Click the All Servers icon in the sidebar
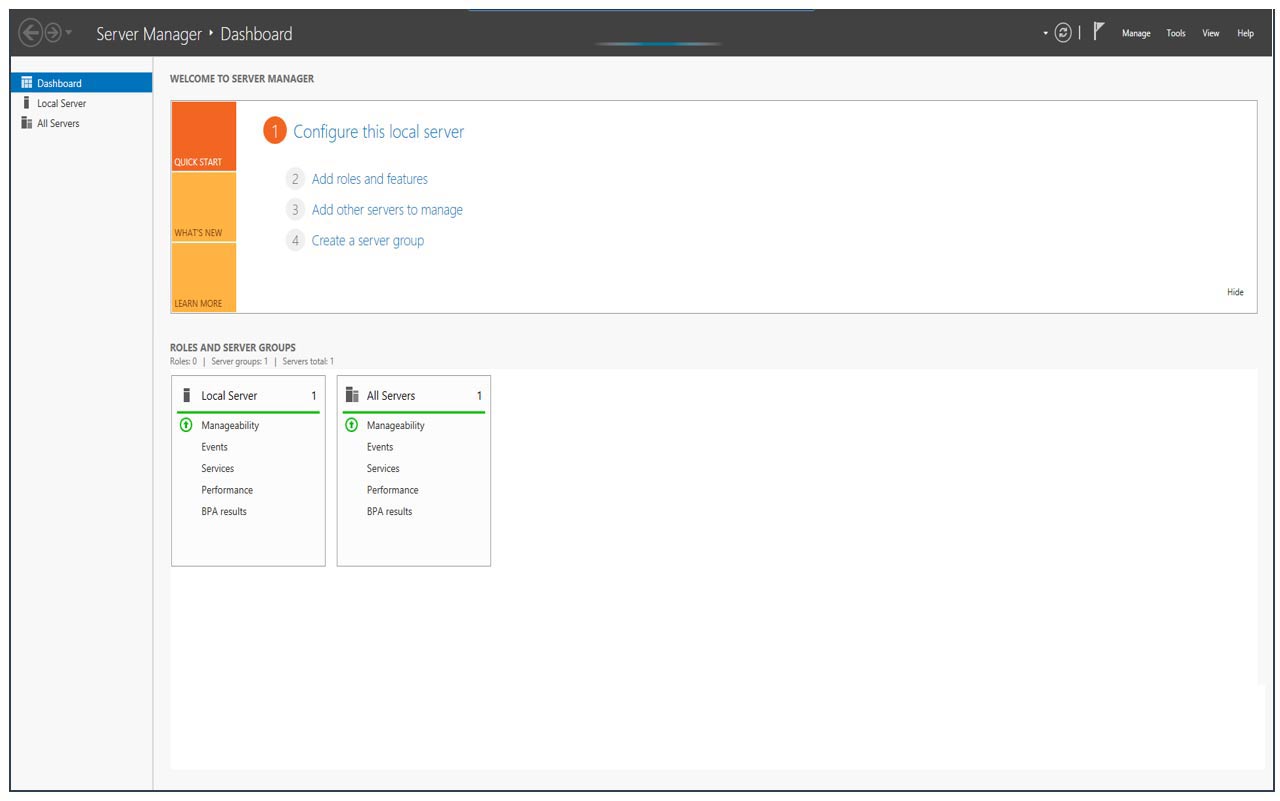The height and width of the screenshot is (801, 1280). pyautogui.click(x=27, y=123)
